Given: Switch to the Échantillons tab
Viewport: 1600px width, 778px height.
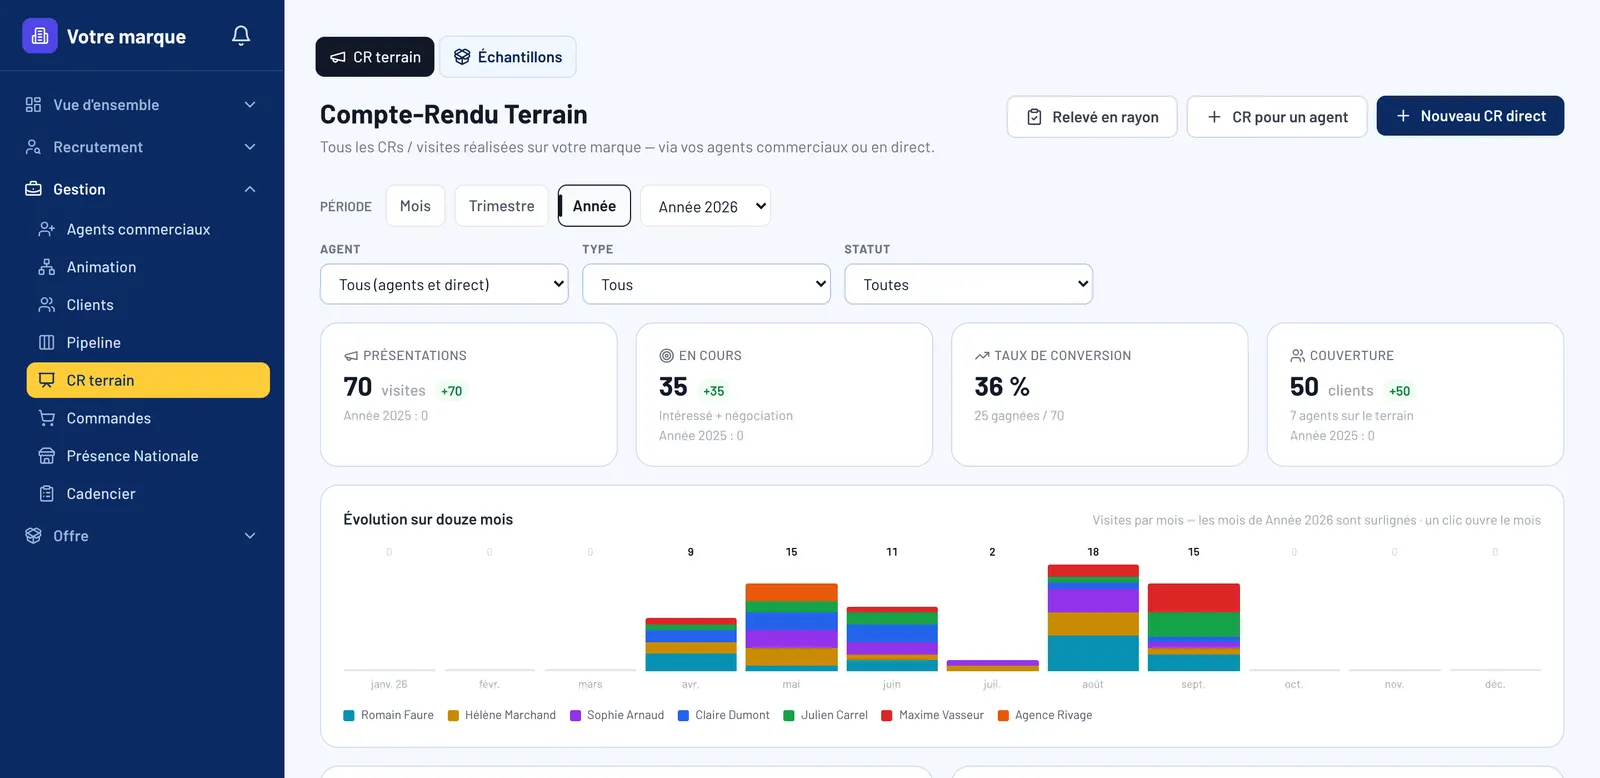Looking at the screenshot, I should coord(508,57).
